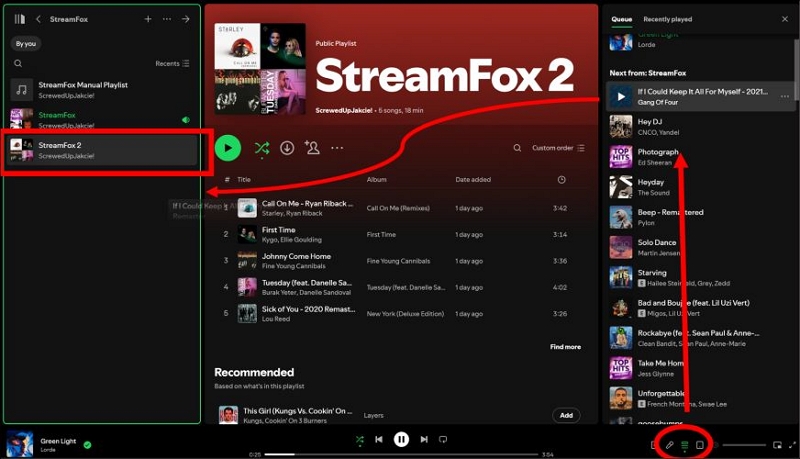Viewport: 800px width, 459px height.
Task: Click the StreamFox 2 cover collage
Action: (260, 68)
